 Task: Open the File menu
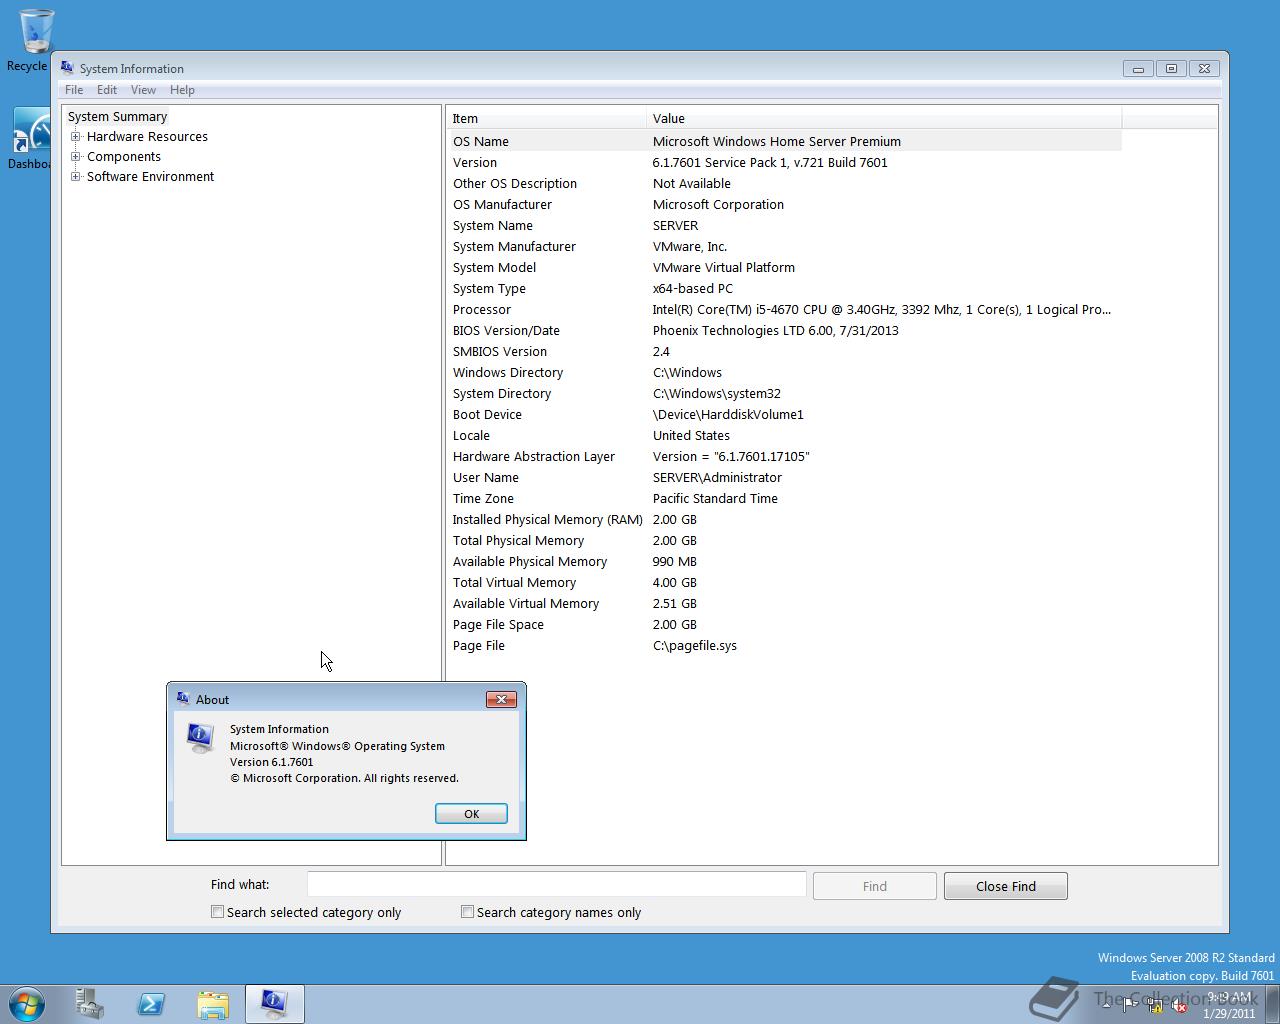tap(74, 90)
